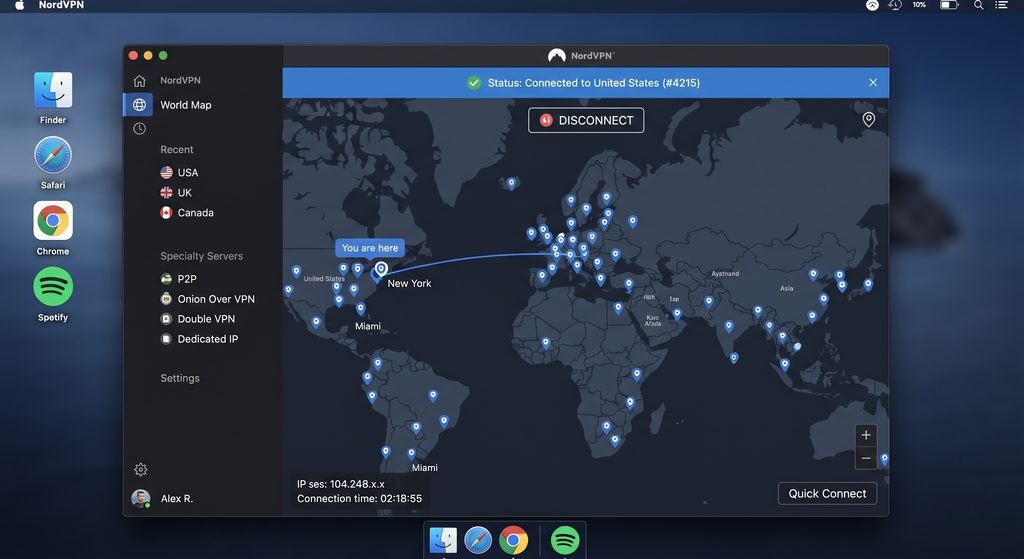Image resolution: width=1024 pixels, height=559 pixels.
Task: Open Spotlight search in menu bar
Action: (978, 5)
